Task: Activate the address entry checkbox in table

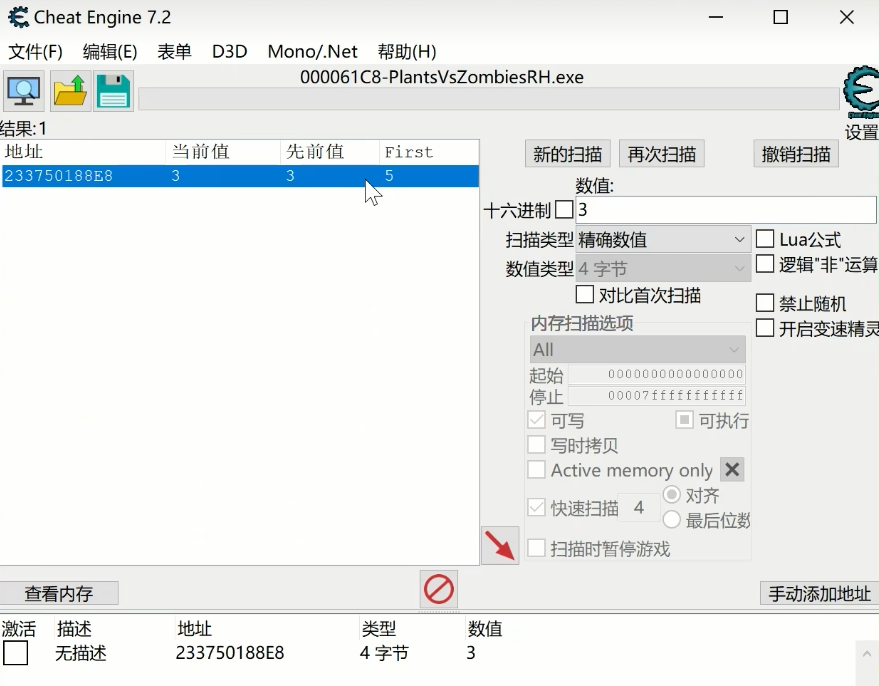Action: point(15,654)
